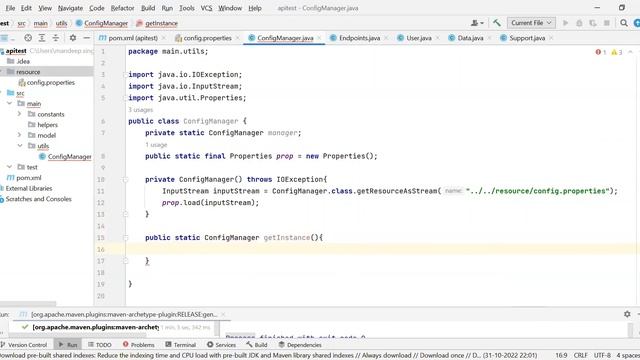Viewport: 640px width, 360px height.
Task: Click the CRLF line separator in status bar
Action: 580,356
